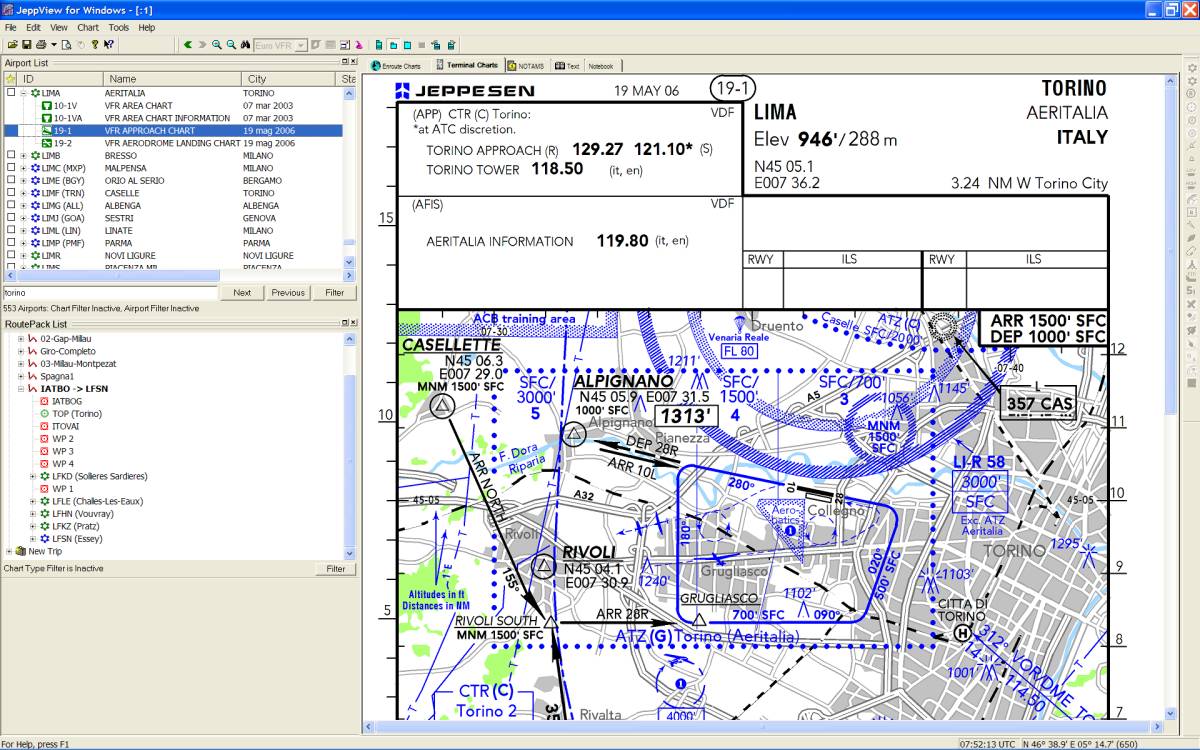Click the Open folder toolbar icon
Screen dimensions: 1200x750
[x=12, y=45]
